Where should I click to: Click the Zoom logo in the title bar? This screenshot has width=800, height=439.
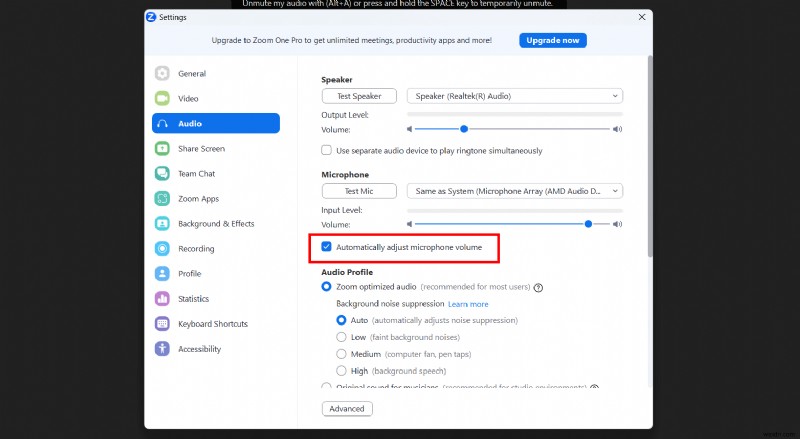pos(151,17)
